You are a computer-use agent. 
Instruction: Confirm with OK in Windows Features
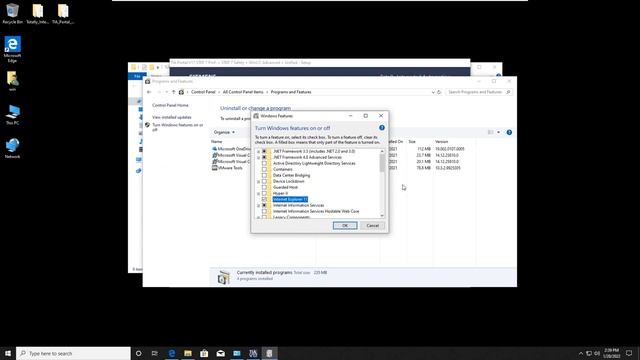[x=345, y=226]
